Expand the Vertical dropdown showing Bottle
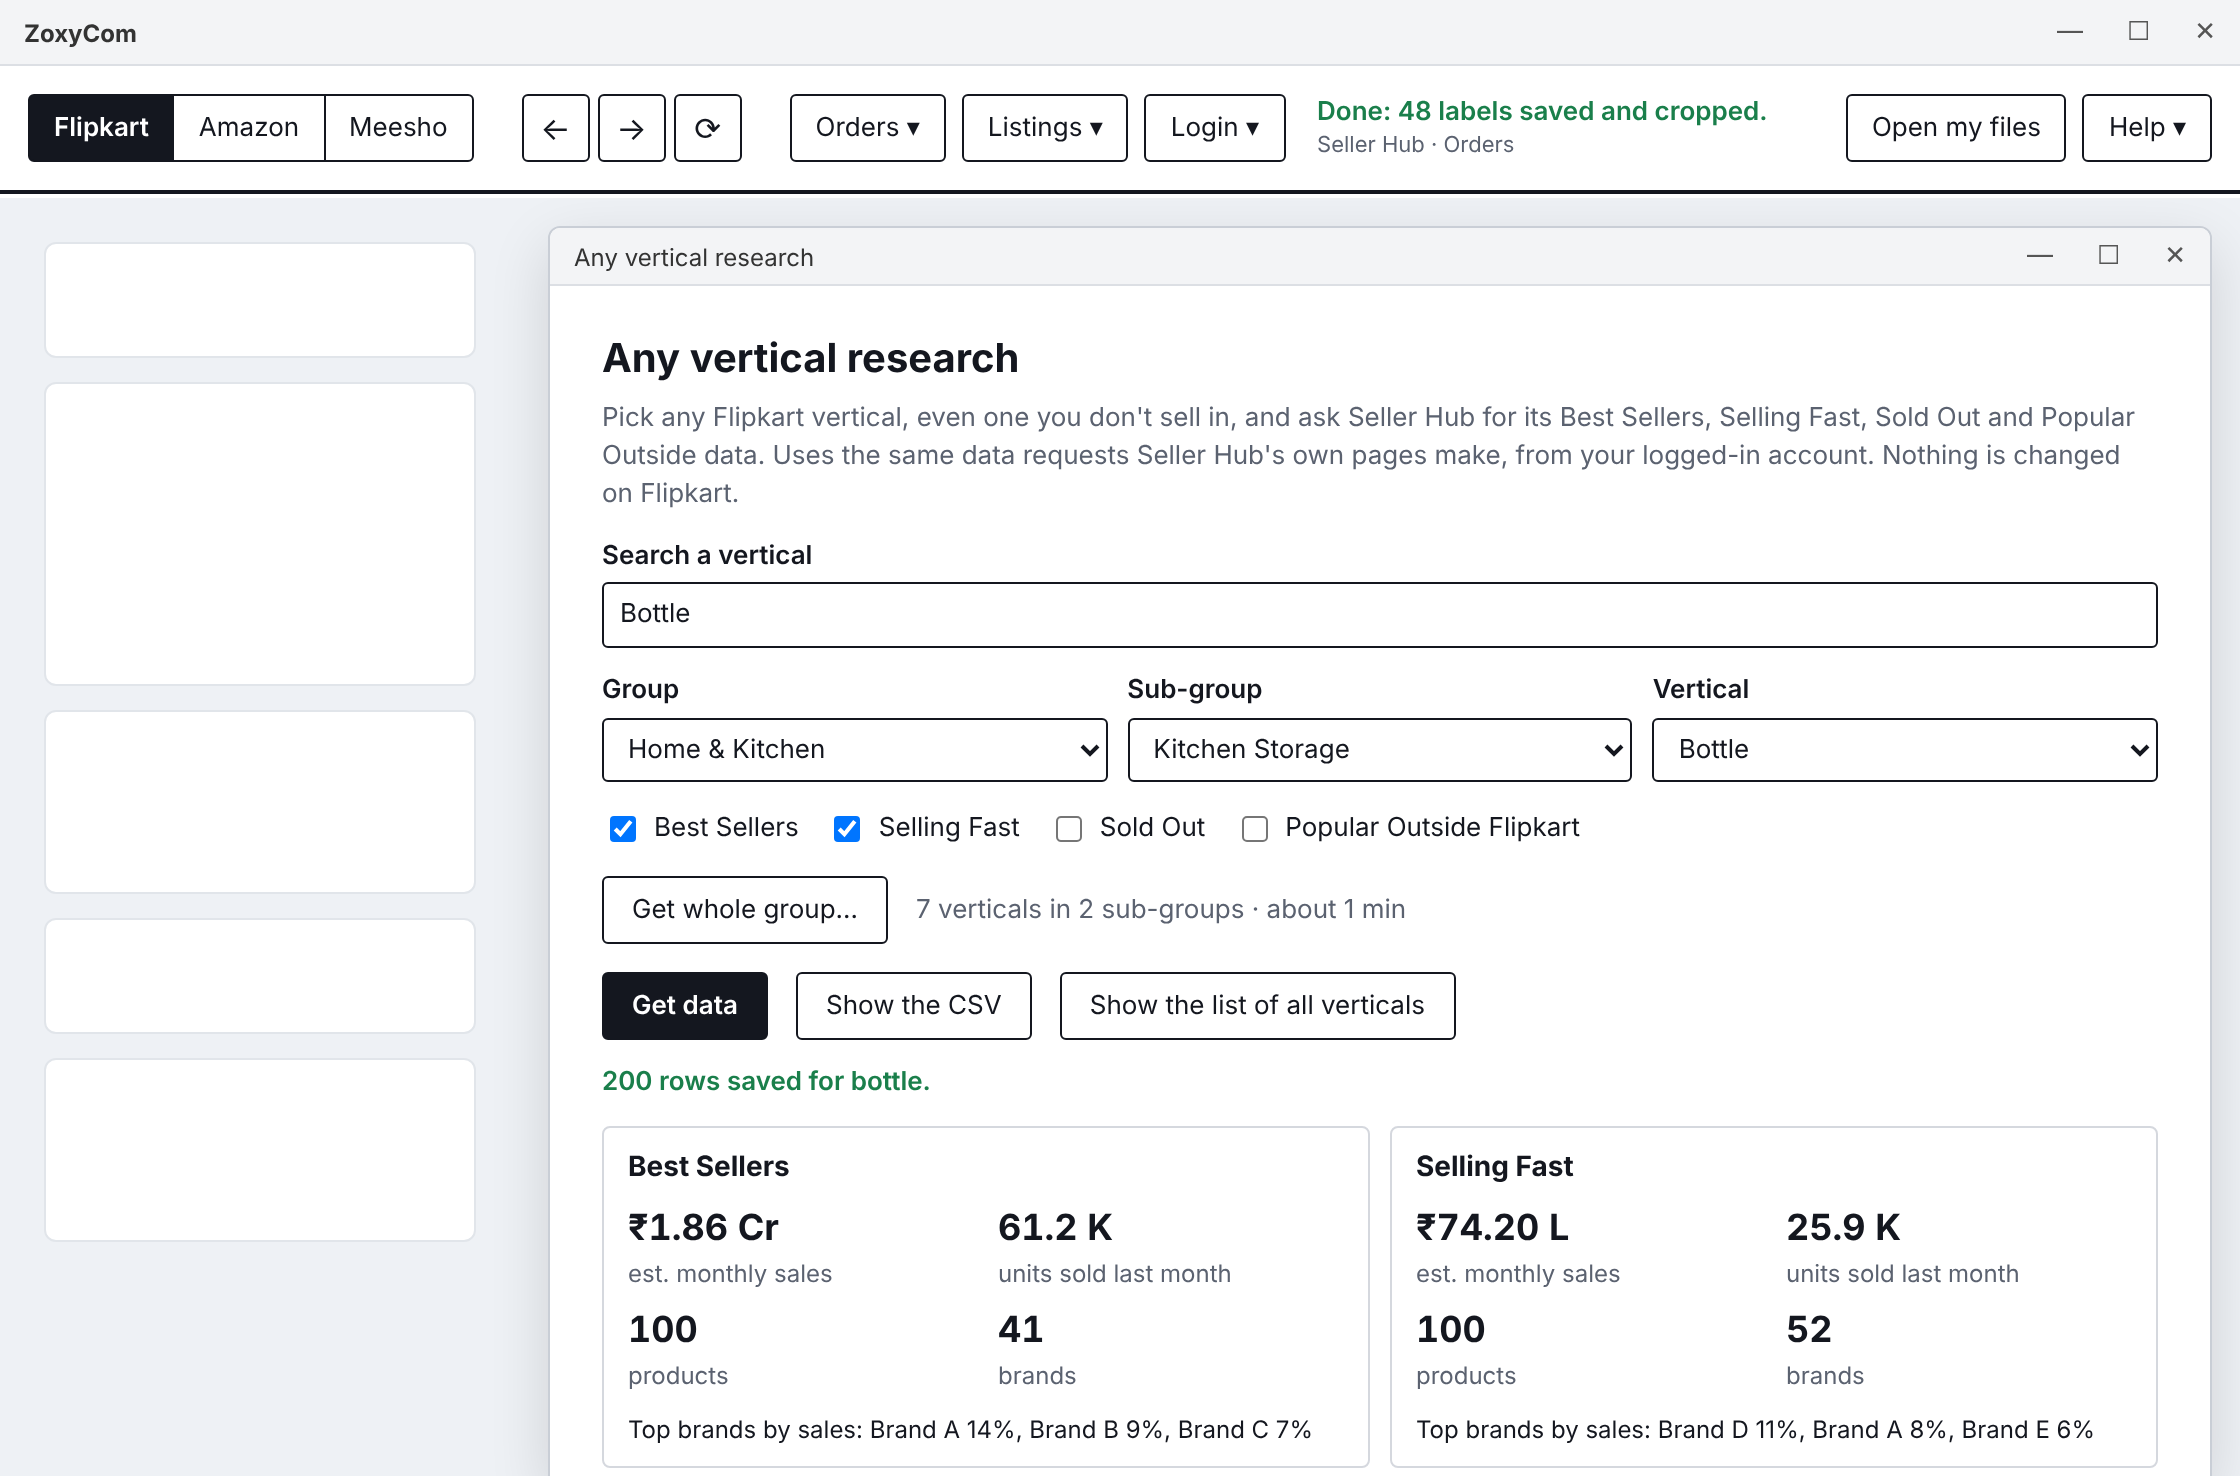Image resolution: width=2240 pixels, height=1476 pixels. click(x=1904, y=750)
